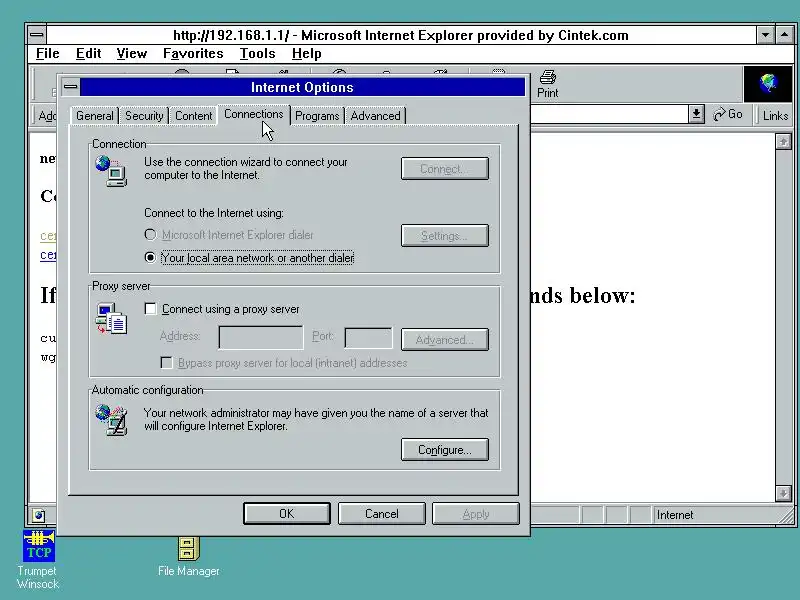Click the Apply button
800x600 pixels.
pyautogui.click(x=476, y=514)
